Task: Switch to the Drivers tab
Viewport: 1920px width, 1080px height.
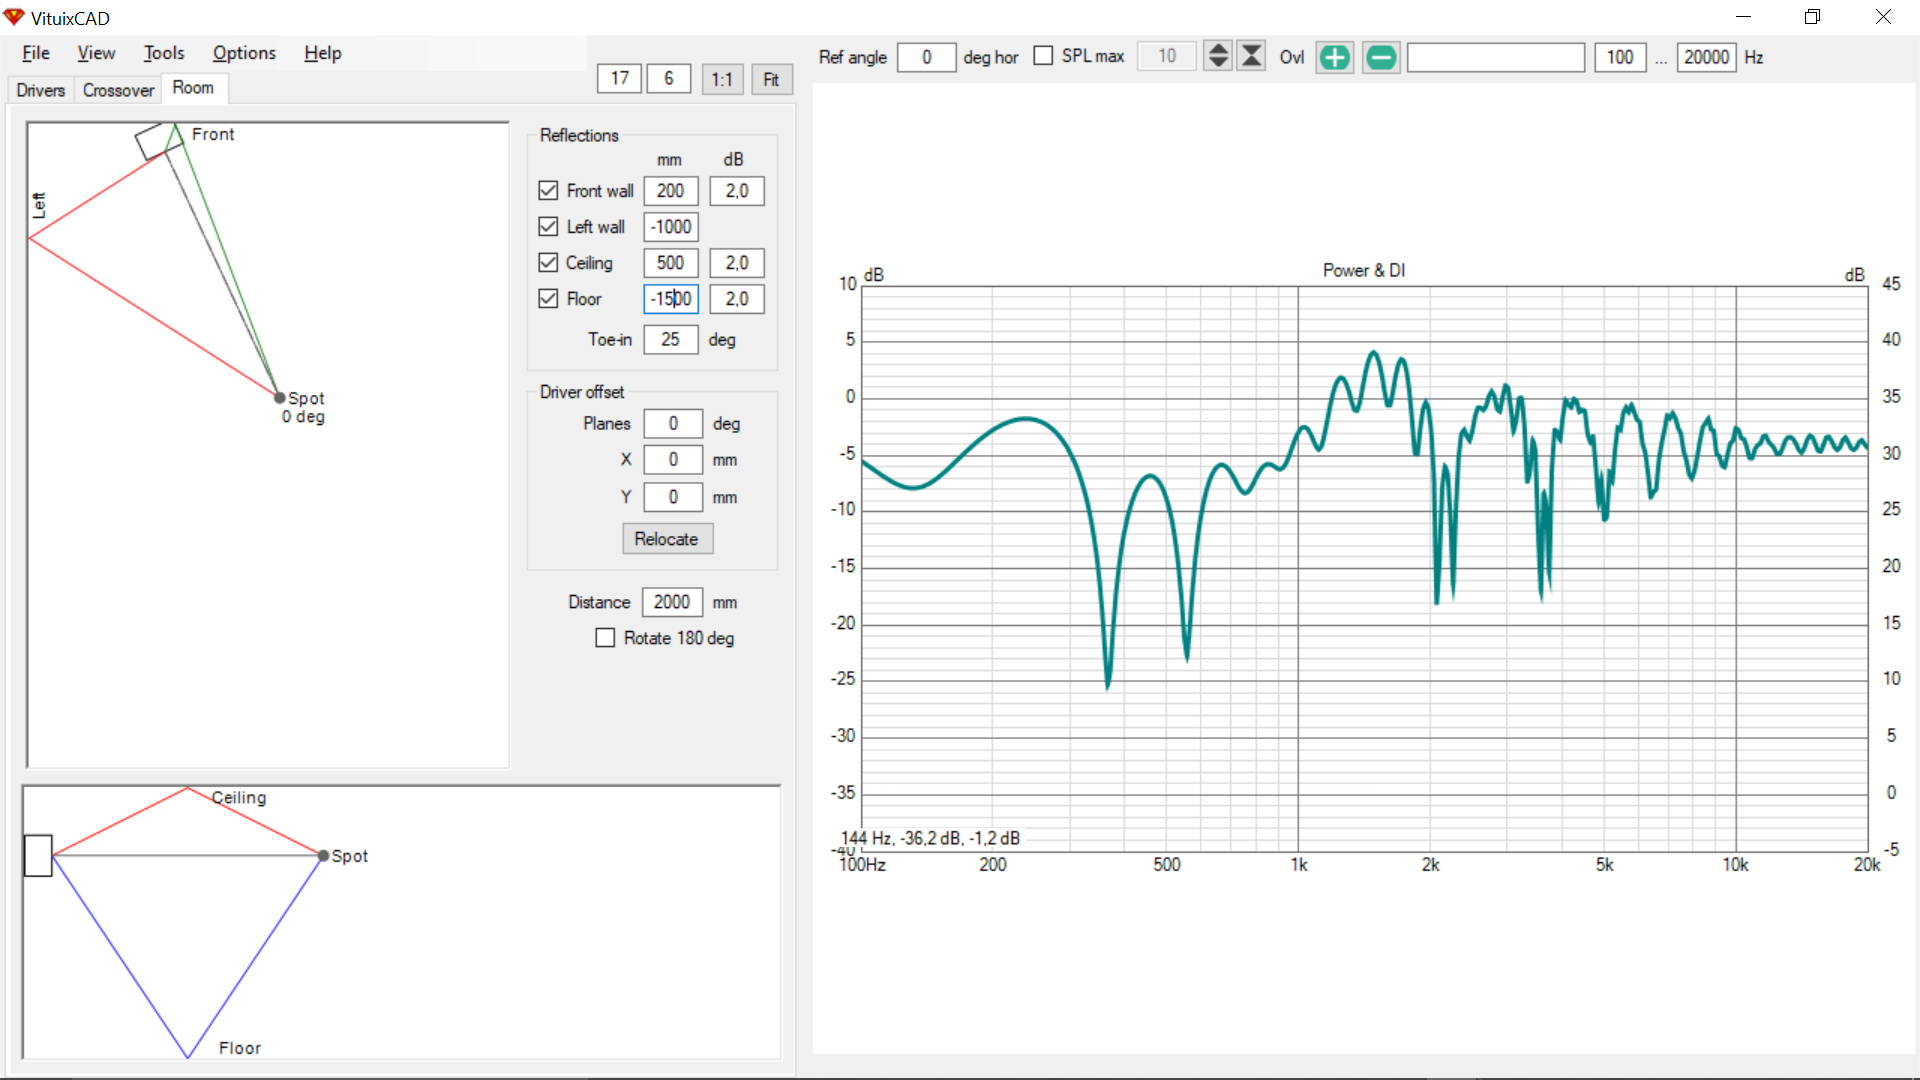Action: pyautogui.click(x=41, y=90)
